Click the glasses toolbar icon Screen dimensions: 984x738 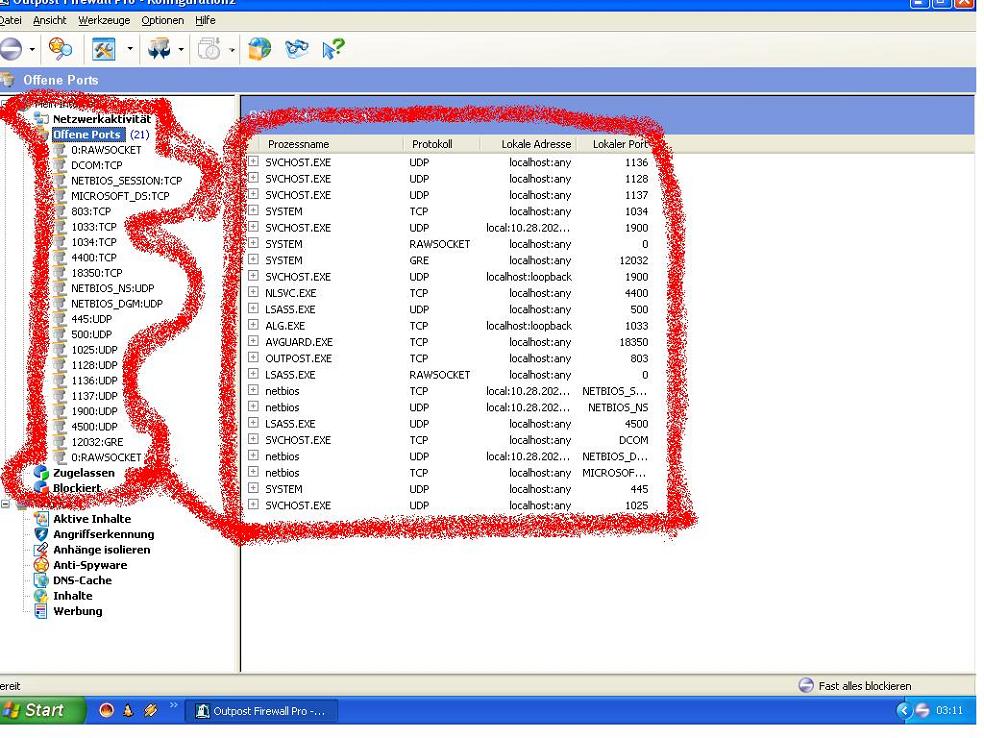tap(297, 49)
